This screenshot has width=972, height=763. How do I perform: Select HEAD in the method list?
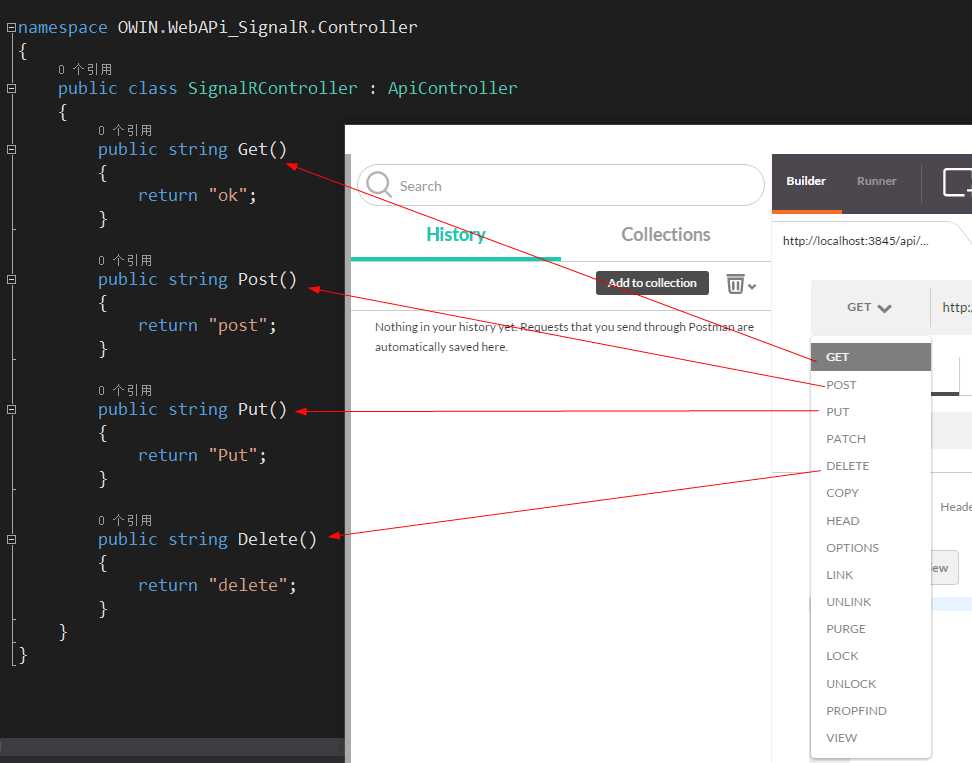(871, 521)
